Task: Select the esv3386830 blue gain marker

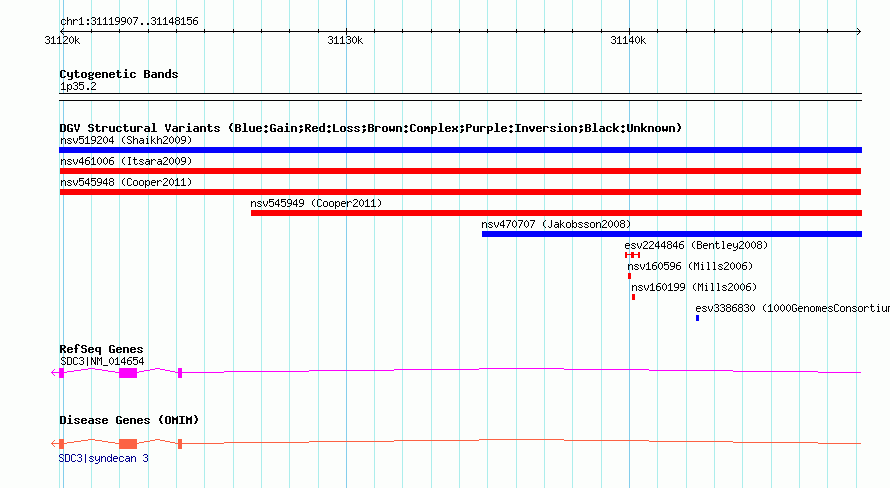Action: coord(698,318)
